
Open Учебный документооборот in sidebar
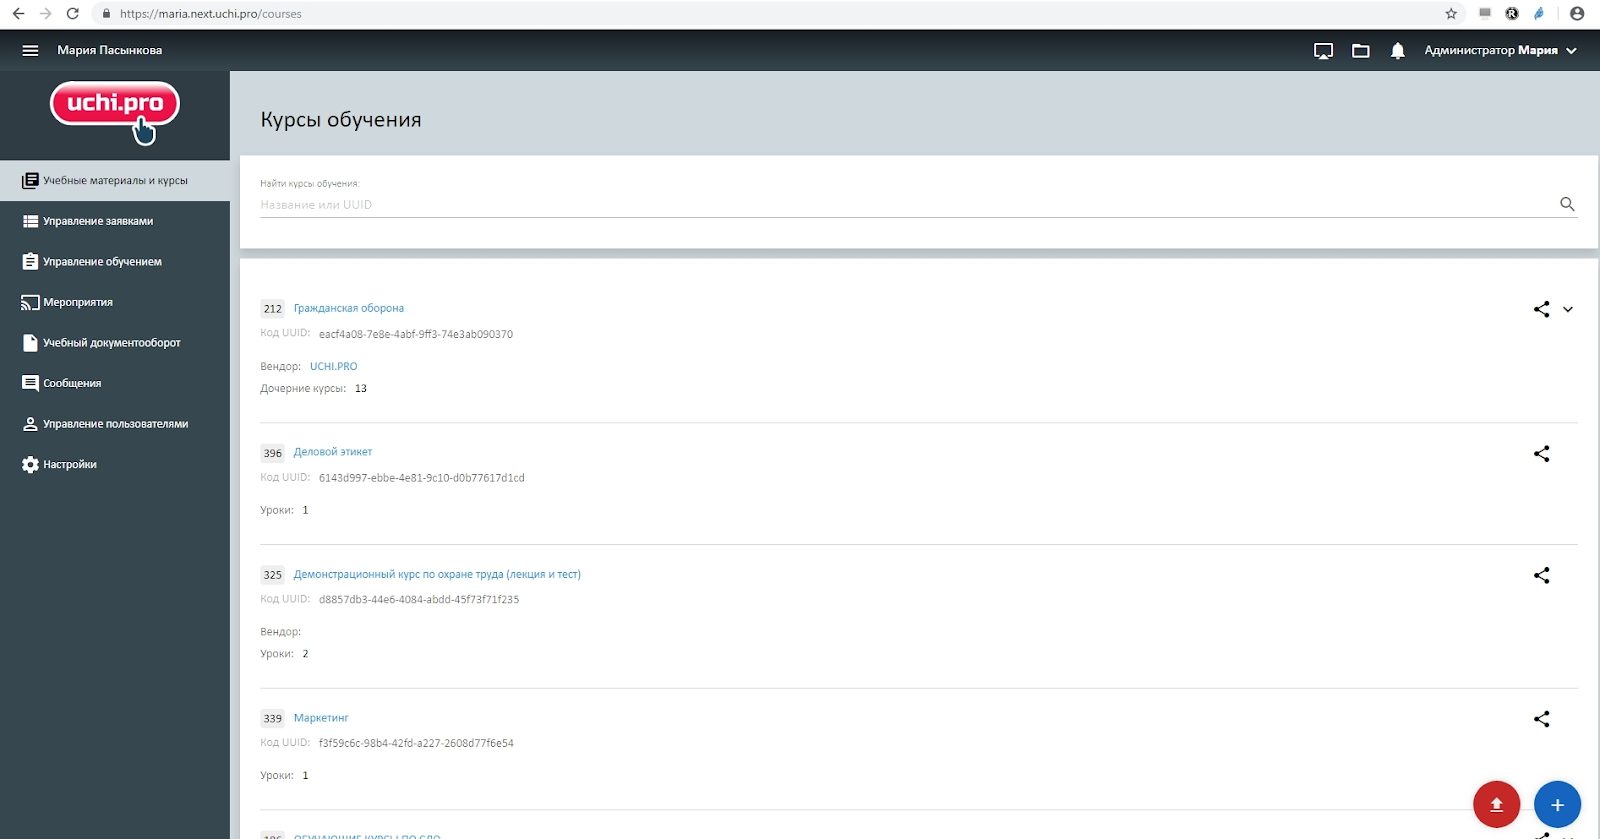115,343
